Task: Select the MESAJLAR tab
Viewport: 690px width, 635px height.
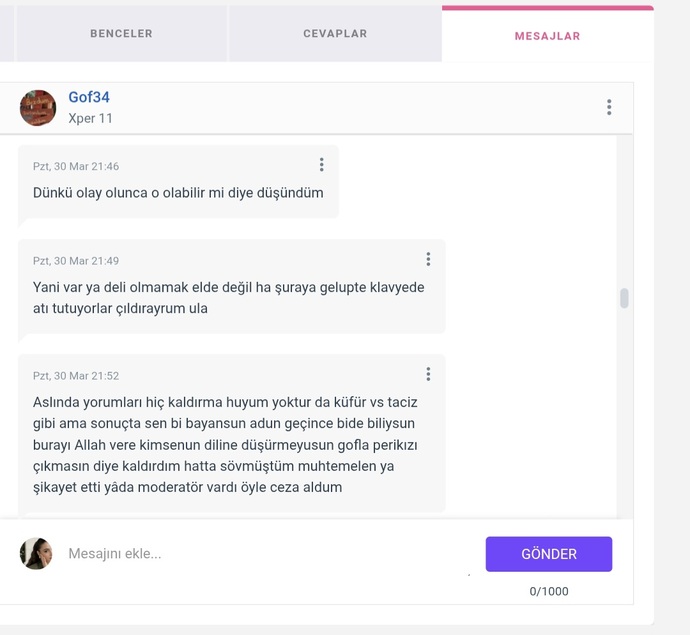Action: [547, 36]
